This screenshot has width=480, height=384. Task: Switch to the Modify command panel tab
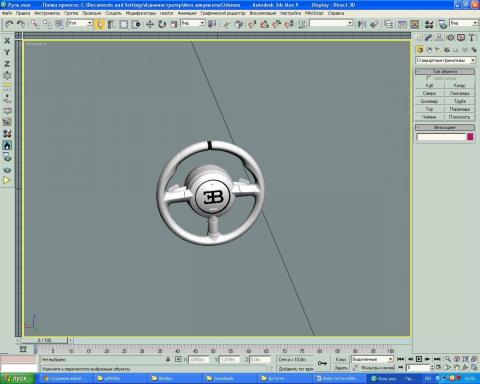tap(428, 38)
